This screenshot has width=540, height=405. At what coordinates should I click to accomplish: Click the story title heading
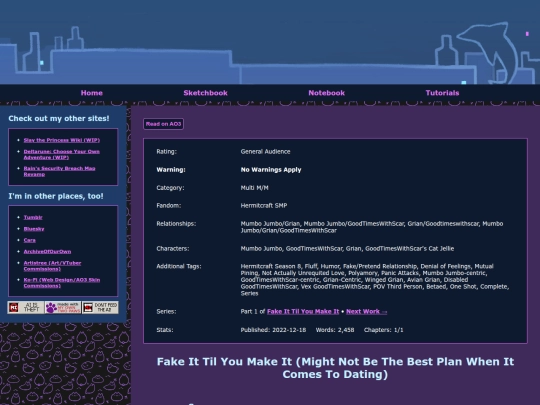[x=335, y=368]
